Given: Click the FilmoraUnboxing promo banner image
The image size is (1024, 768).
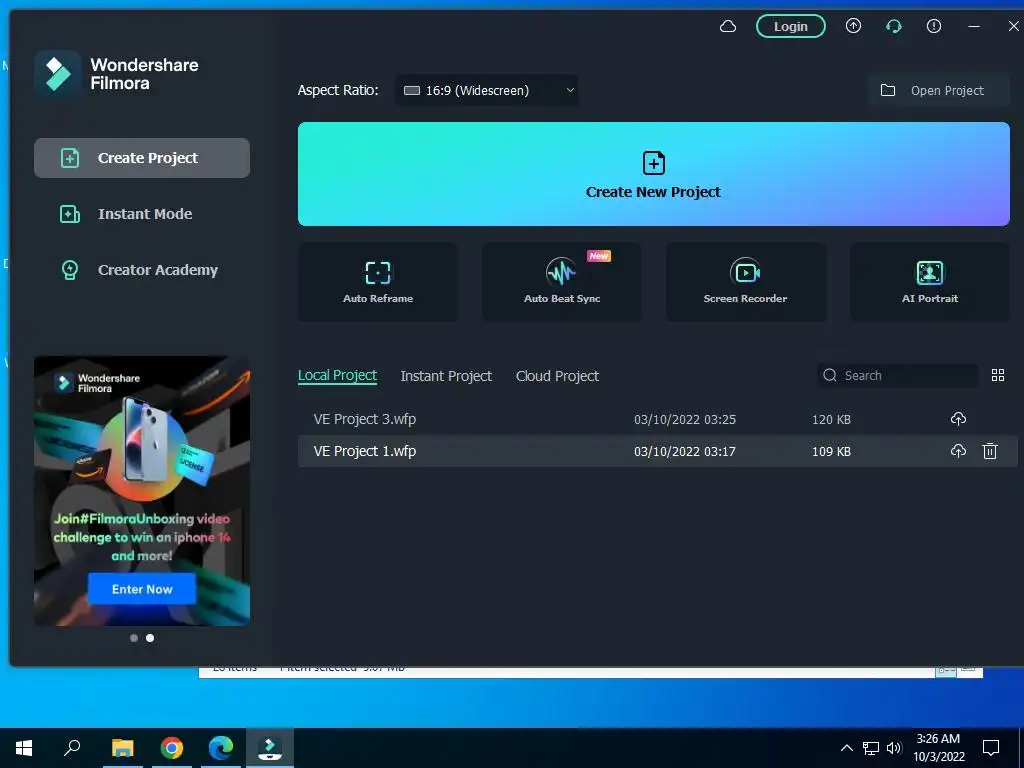Looking at the screenshot, I should (x=142, y=490).
